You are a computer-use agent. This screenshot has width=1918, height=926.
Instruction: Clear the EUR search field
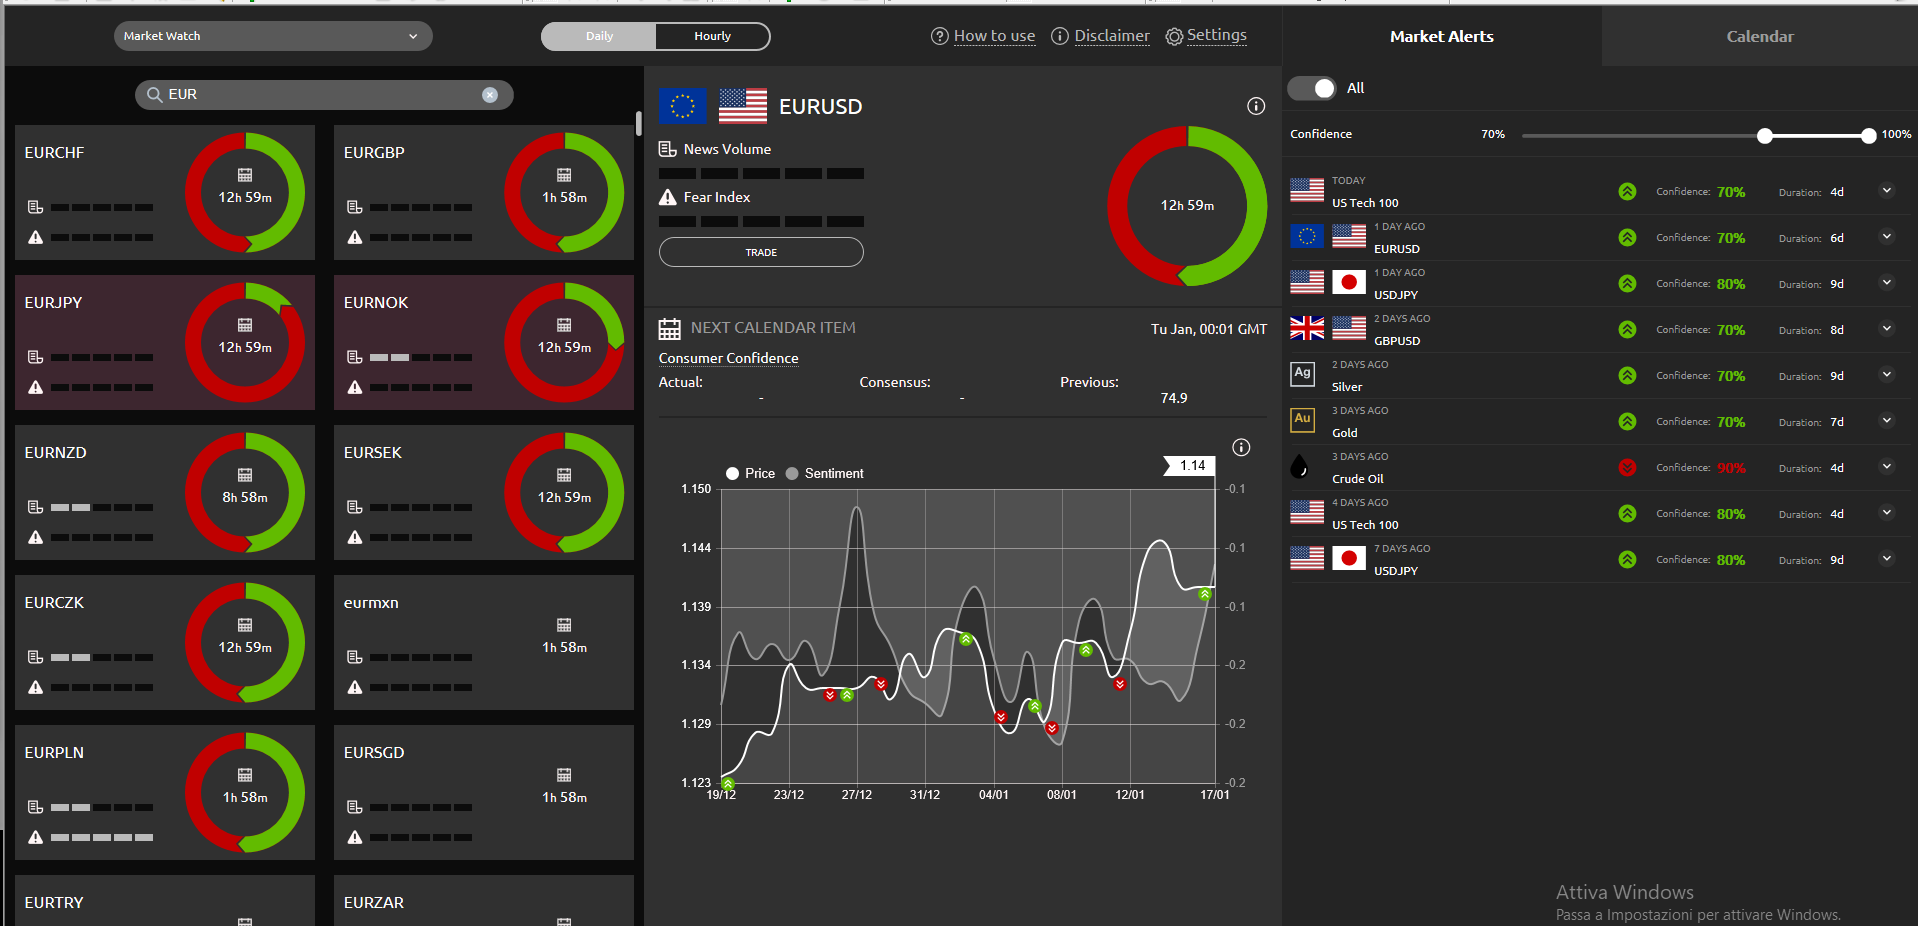point(490,95)
